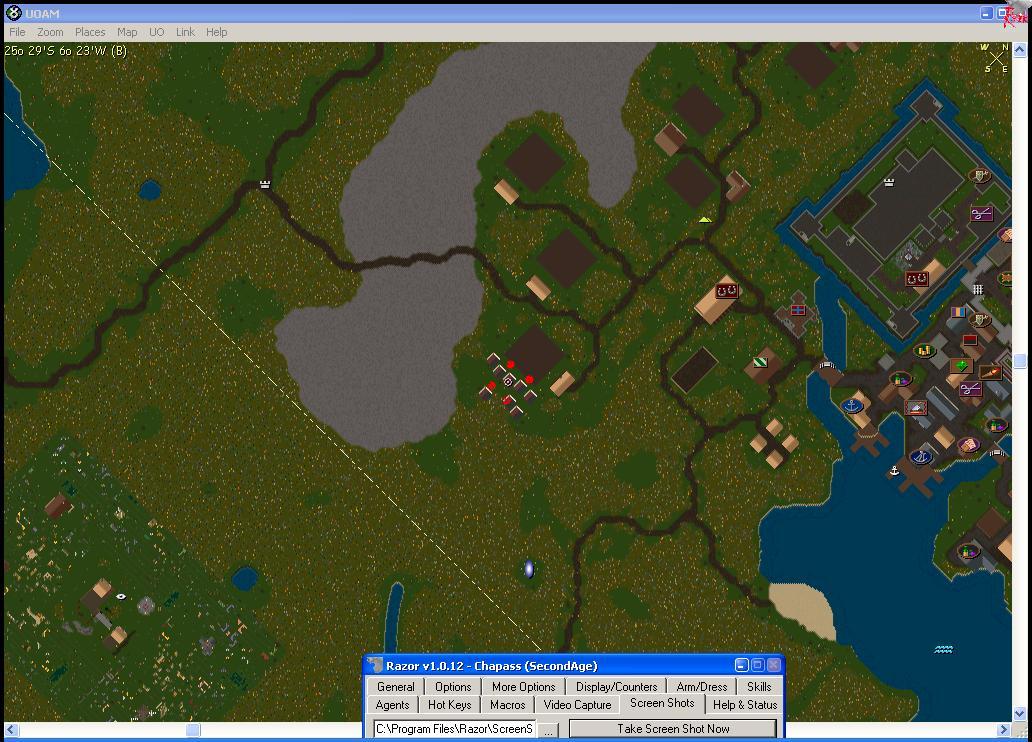1032x742 pixels.
Task: Click the stable horseshoe icon west of castle
Action: point(727,291)
